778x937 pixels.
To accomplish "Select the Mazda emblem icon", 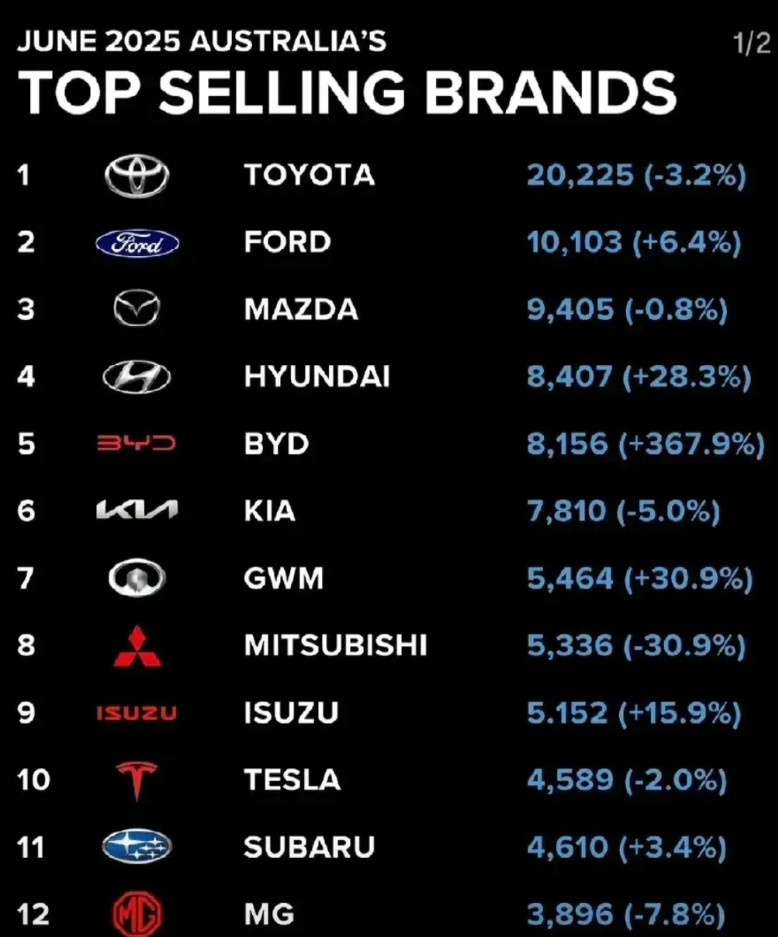I will pyautogui.click(x=137, y=309).
